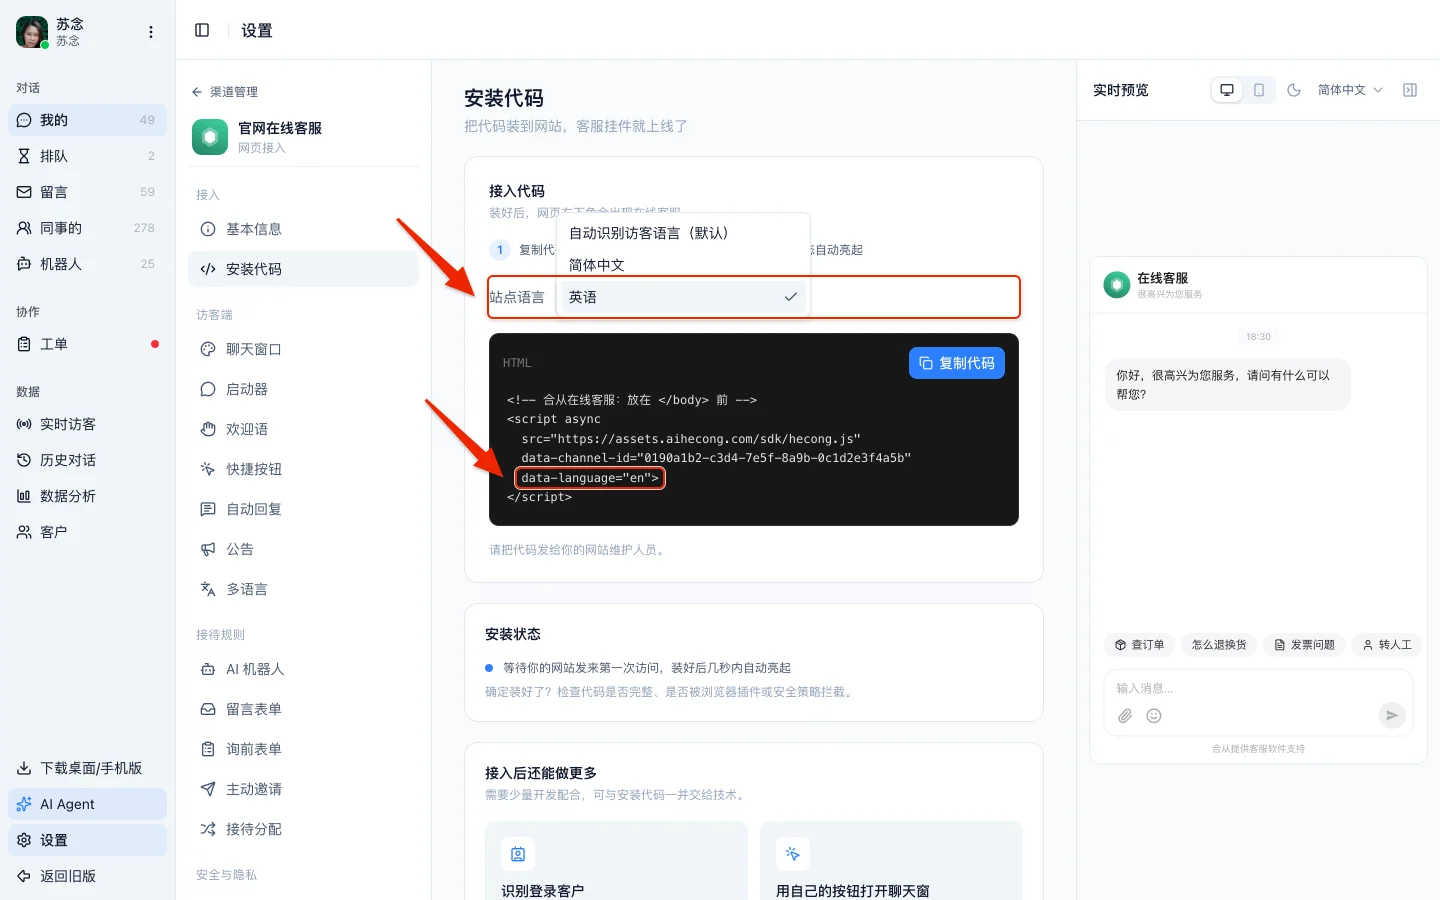Open 安装代码 settings page
1440x900 pixels.
(303, 269)
